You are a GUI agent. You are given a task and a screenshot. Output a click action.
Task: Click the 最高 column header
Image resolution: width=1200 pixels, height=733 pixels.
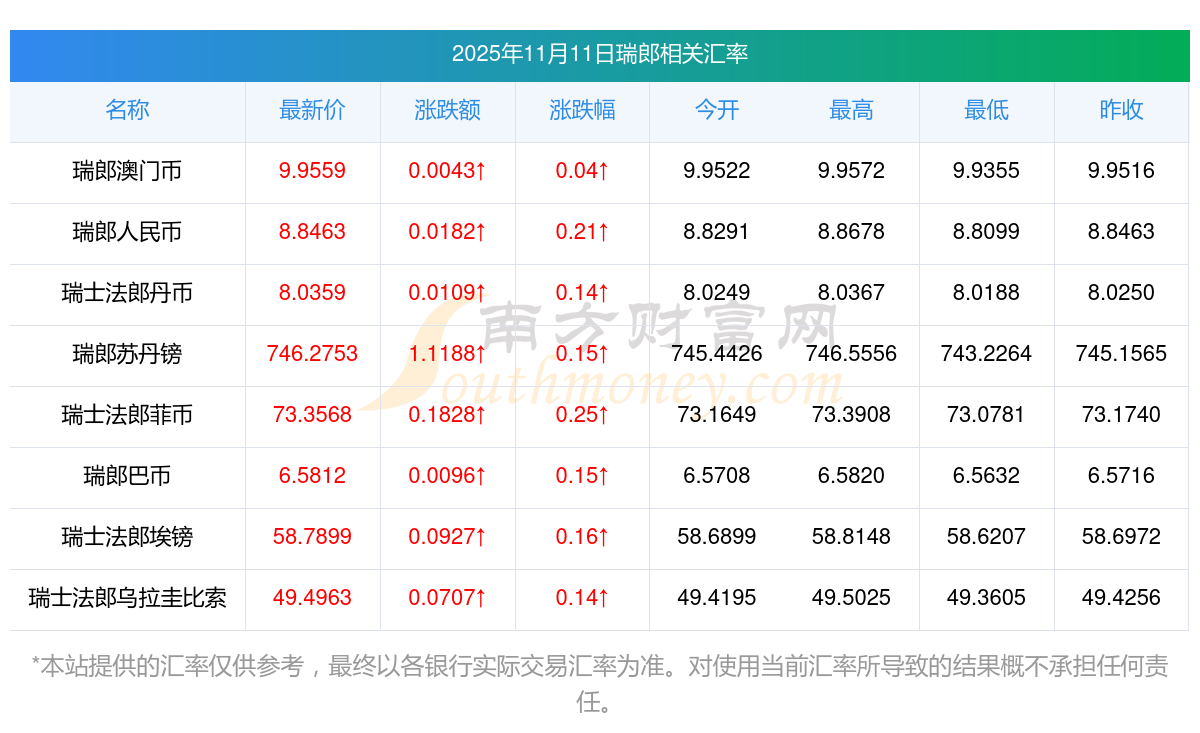tap(851, 110)
